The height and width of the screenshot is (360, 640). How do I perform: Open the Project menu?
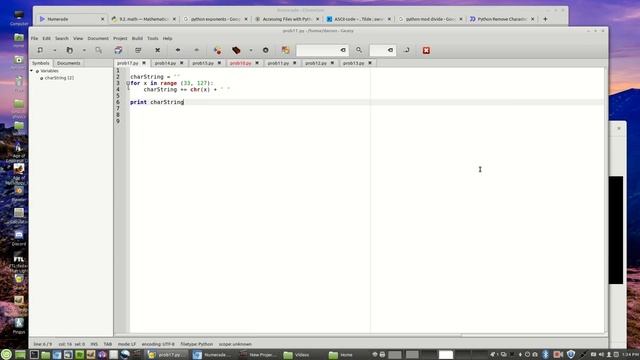click(120, 38)
